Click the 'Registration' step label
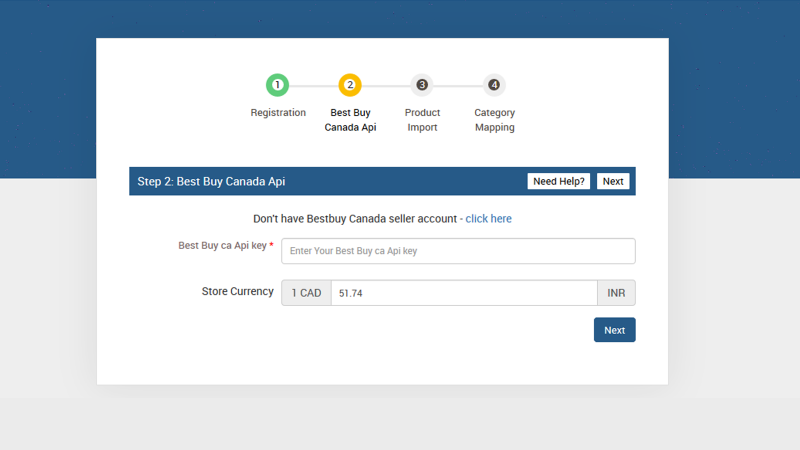800x450 pixels. (278, 112)
